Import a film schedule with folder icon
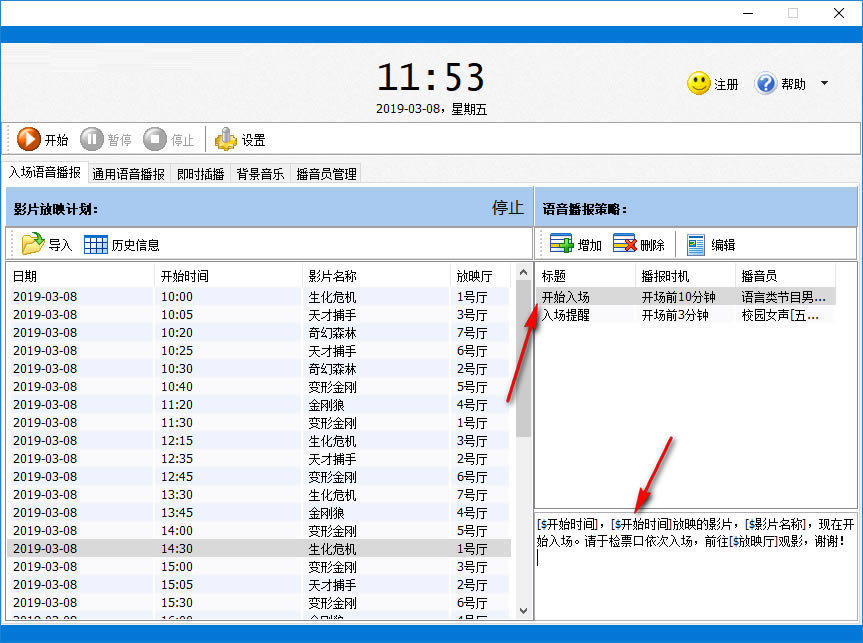863x643 pixels. [34, 244]
